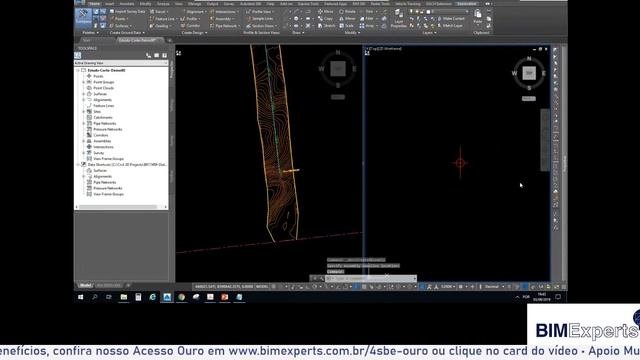The width and height of the screenshot is (640, 360).
Task: Expand the Palettes panel title dropdown
Action: 91,33
